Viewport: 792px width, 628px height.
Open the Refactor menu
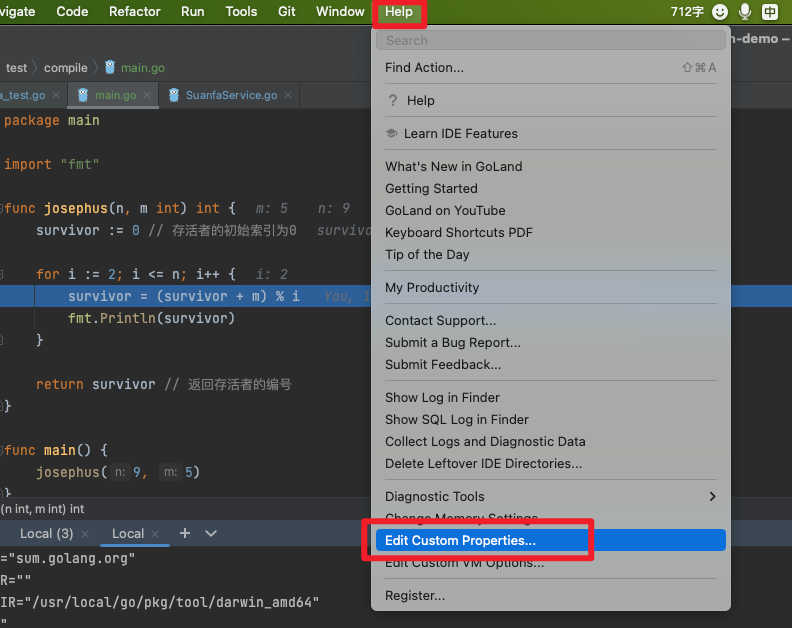tap(134, 12)
